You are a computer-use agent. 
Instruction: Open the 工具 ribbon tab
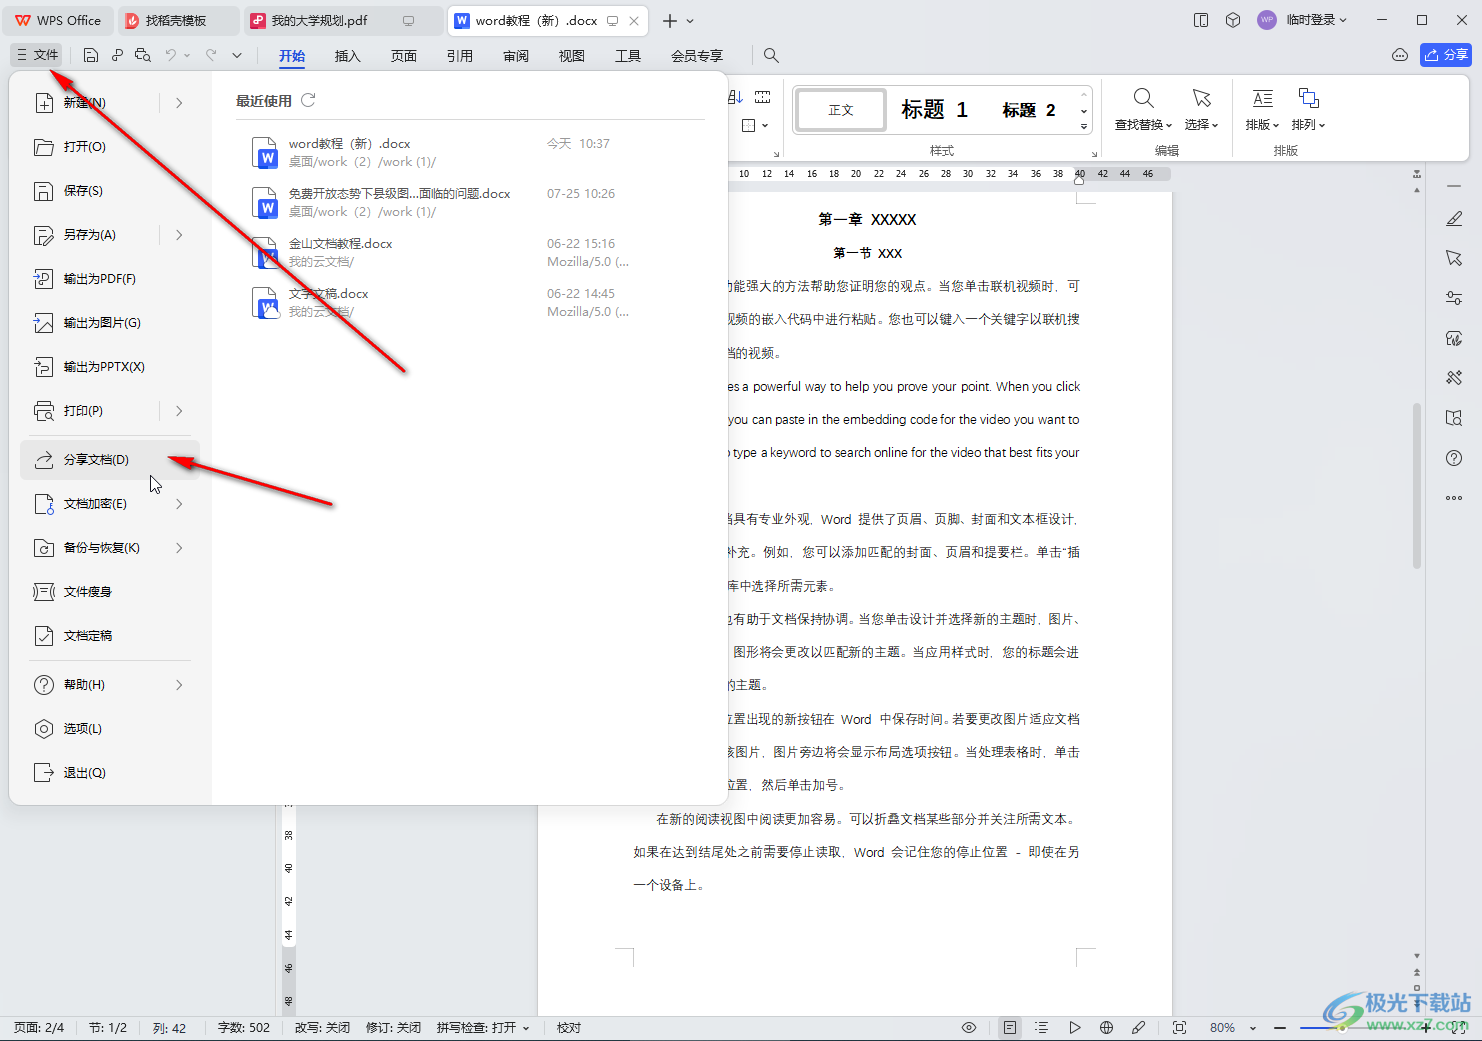tap(627, 56)
